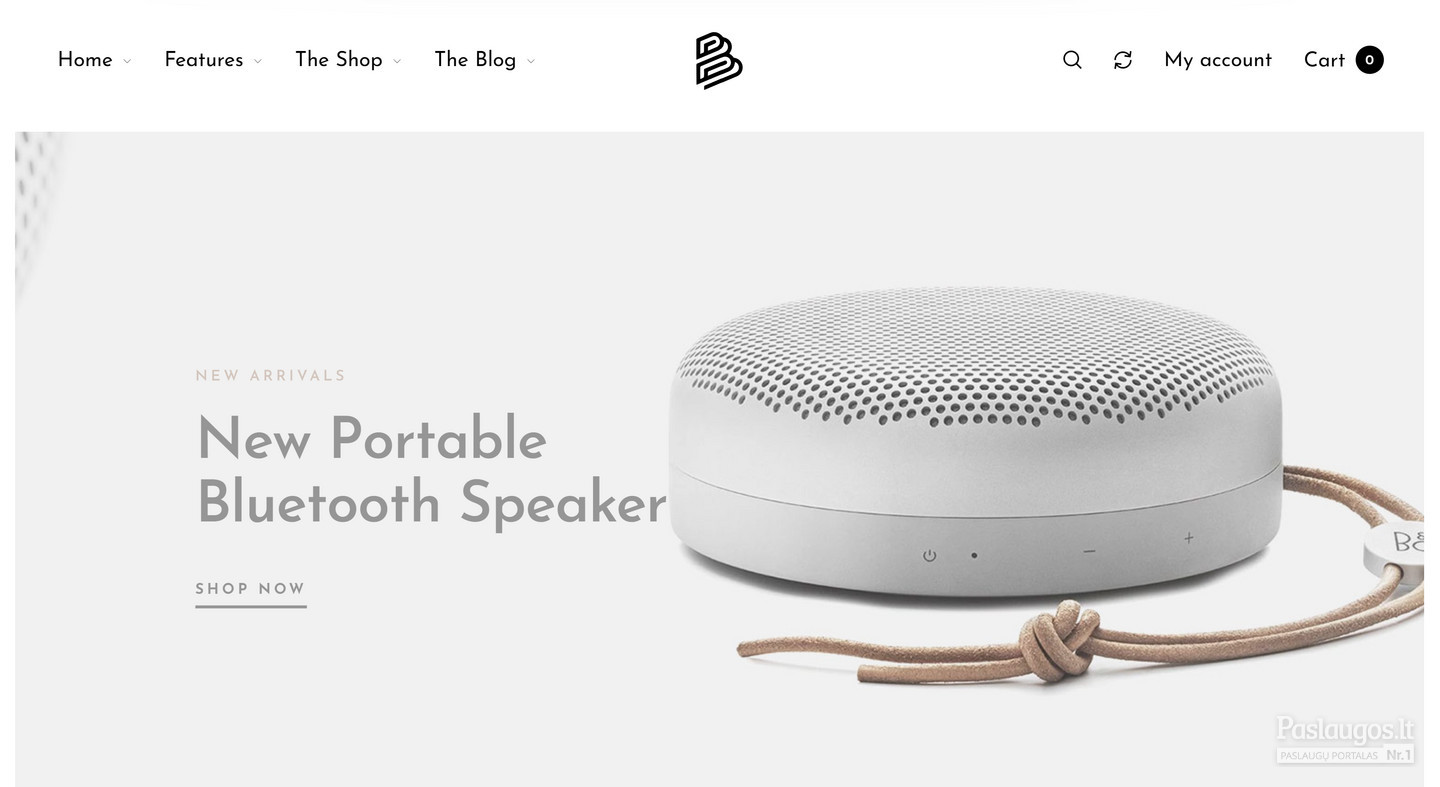
Task: Click the cart item count badge
Action: (1369, 60)
